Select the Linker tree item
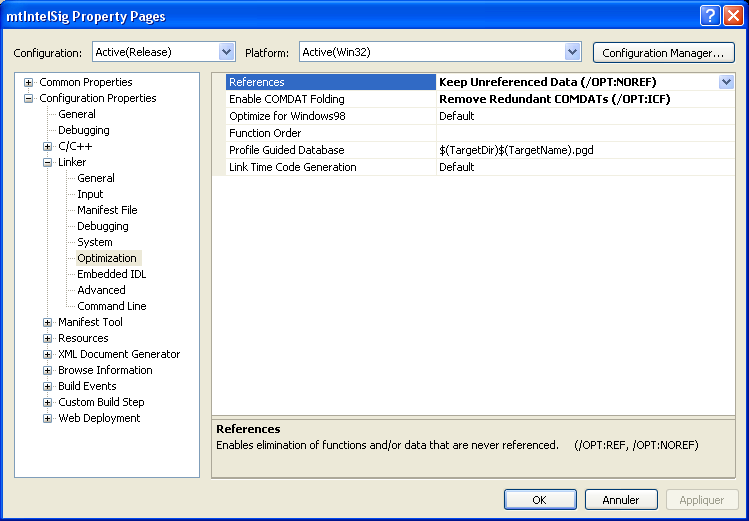This screenshot has height=521, width=749. (72, 162)
